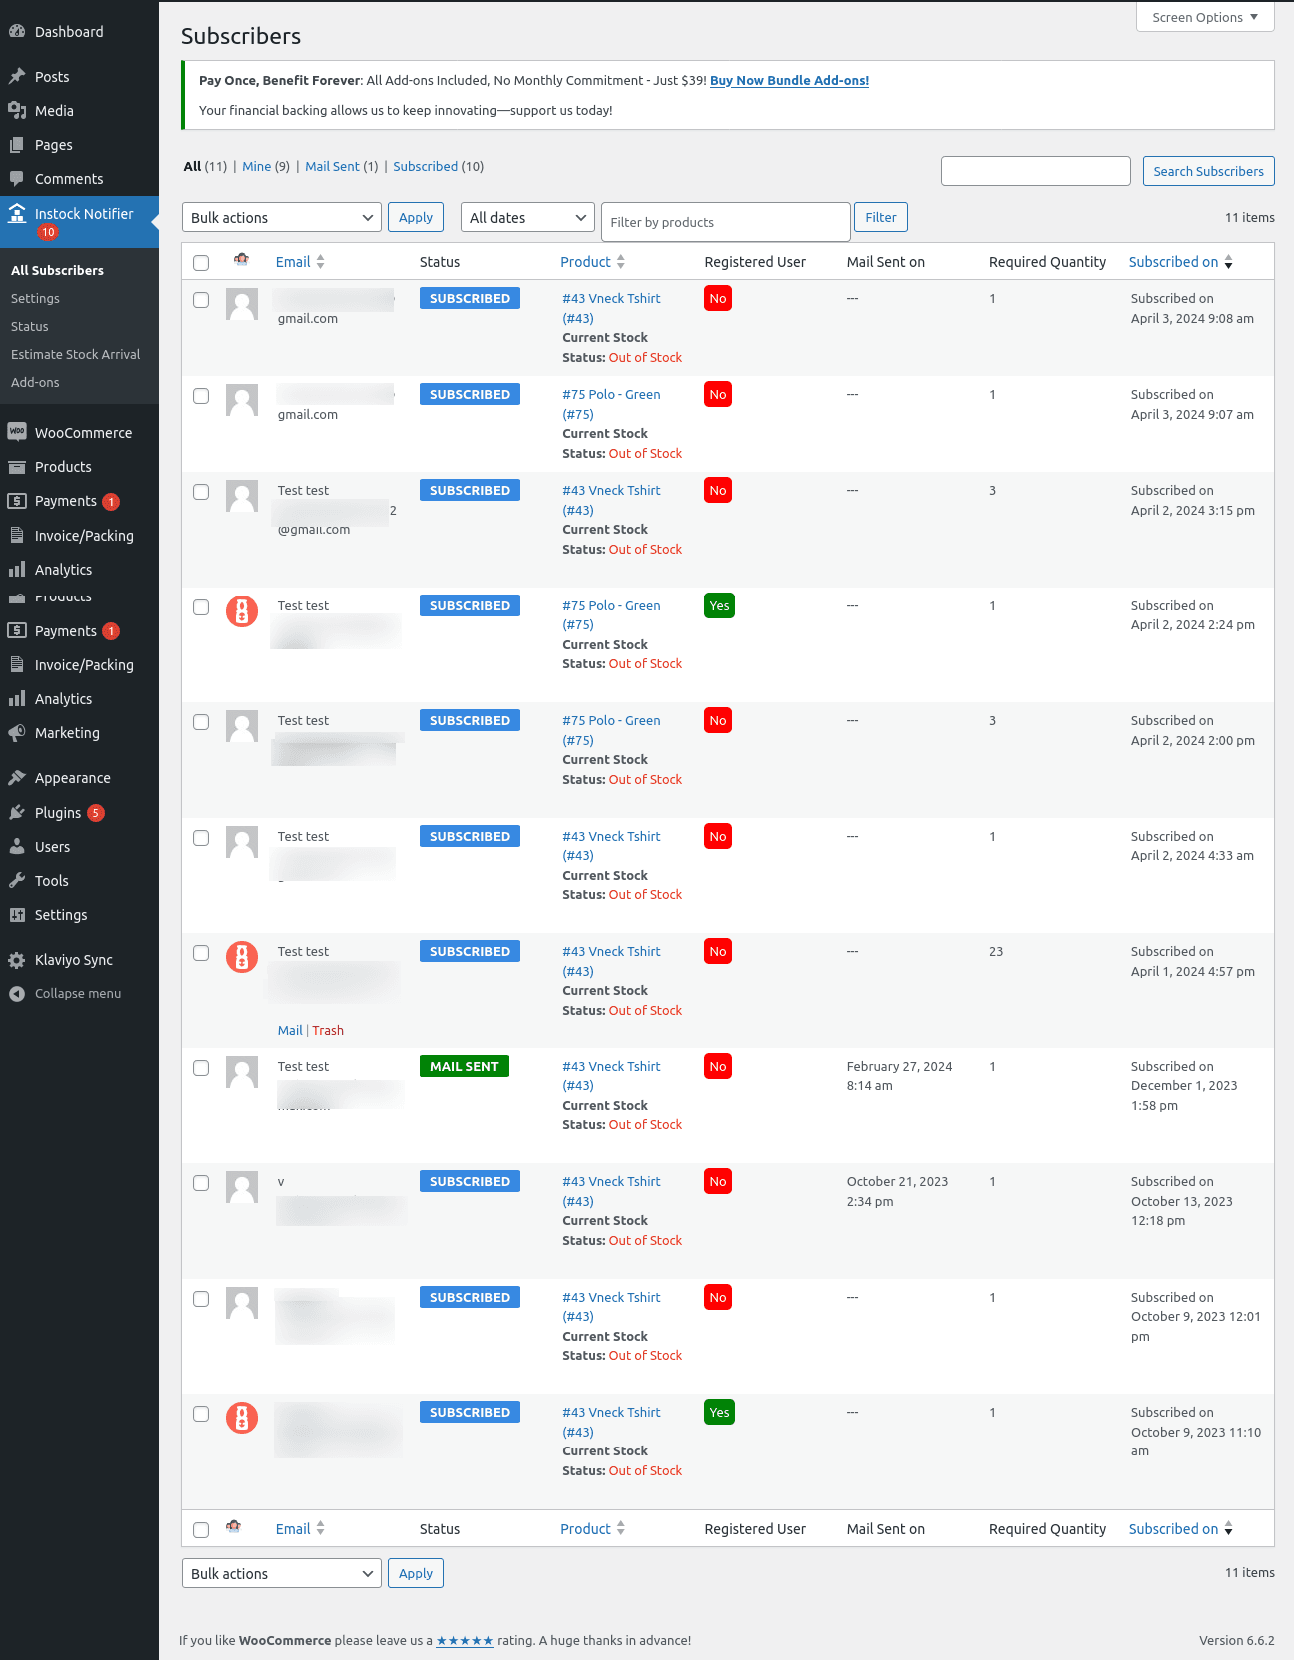Image resolution: width=1294 pixels, height=1662 pixels.
Task: Click Email column header in table footer
Action: pyautogui.click(x=293, y=1528)
